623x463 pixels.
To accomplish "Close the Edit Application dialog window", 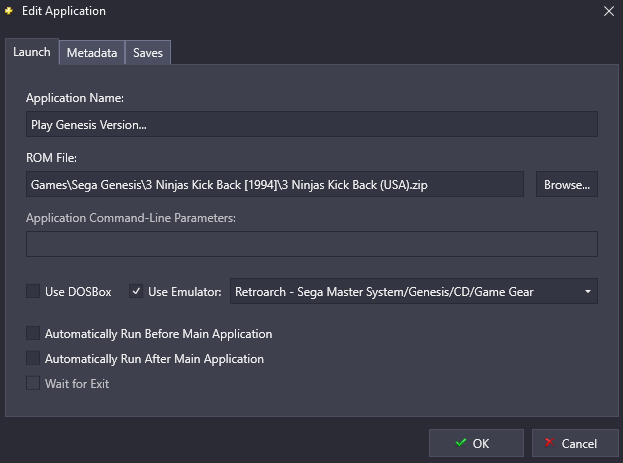I will click(x=609, y=11).
